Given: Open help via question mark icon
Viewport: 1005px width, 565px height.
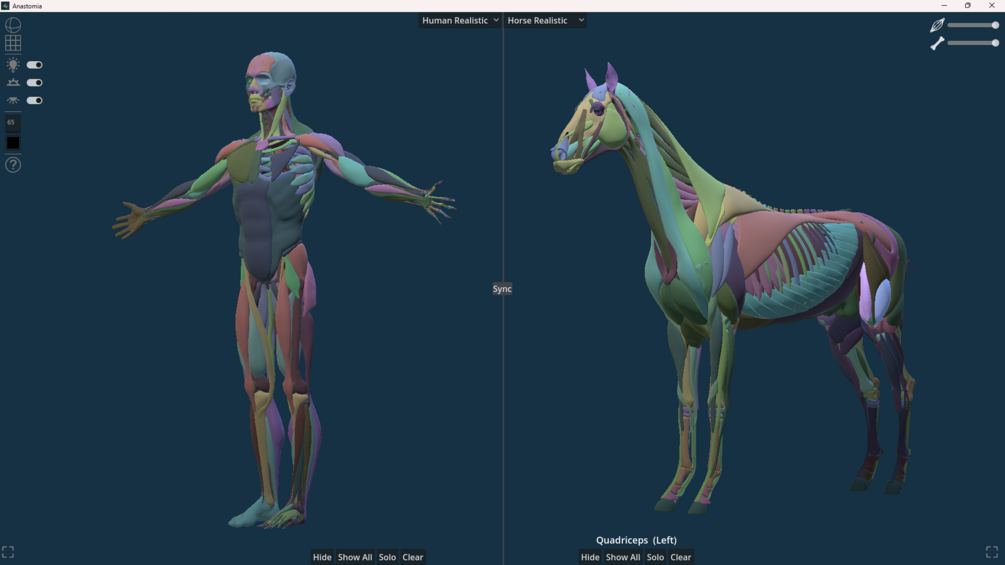Looking at the screenshot, I should pyautogui.click(x=13, y=165).
